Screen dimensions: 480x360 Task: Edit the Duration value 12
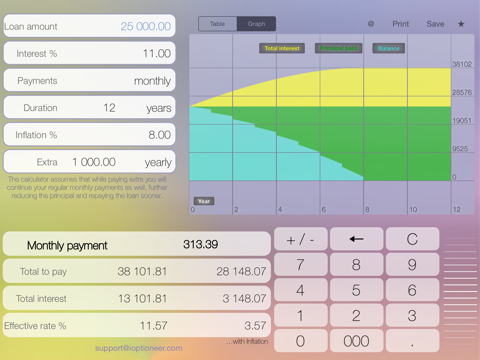[x=109, y=108]
